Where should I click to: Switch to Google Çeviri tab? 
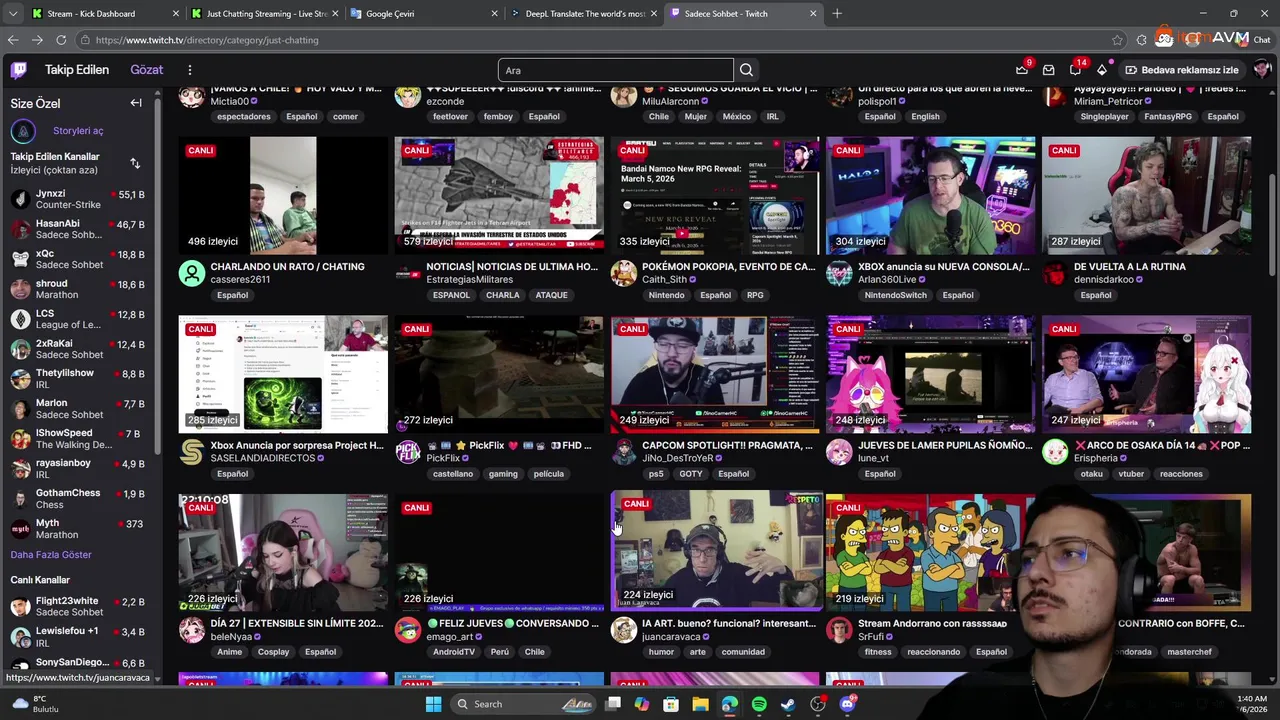pyautogui.click(x=423, y=14)
